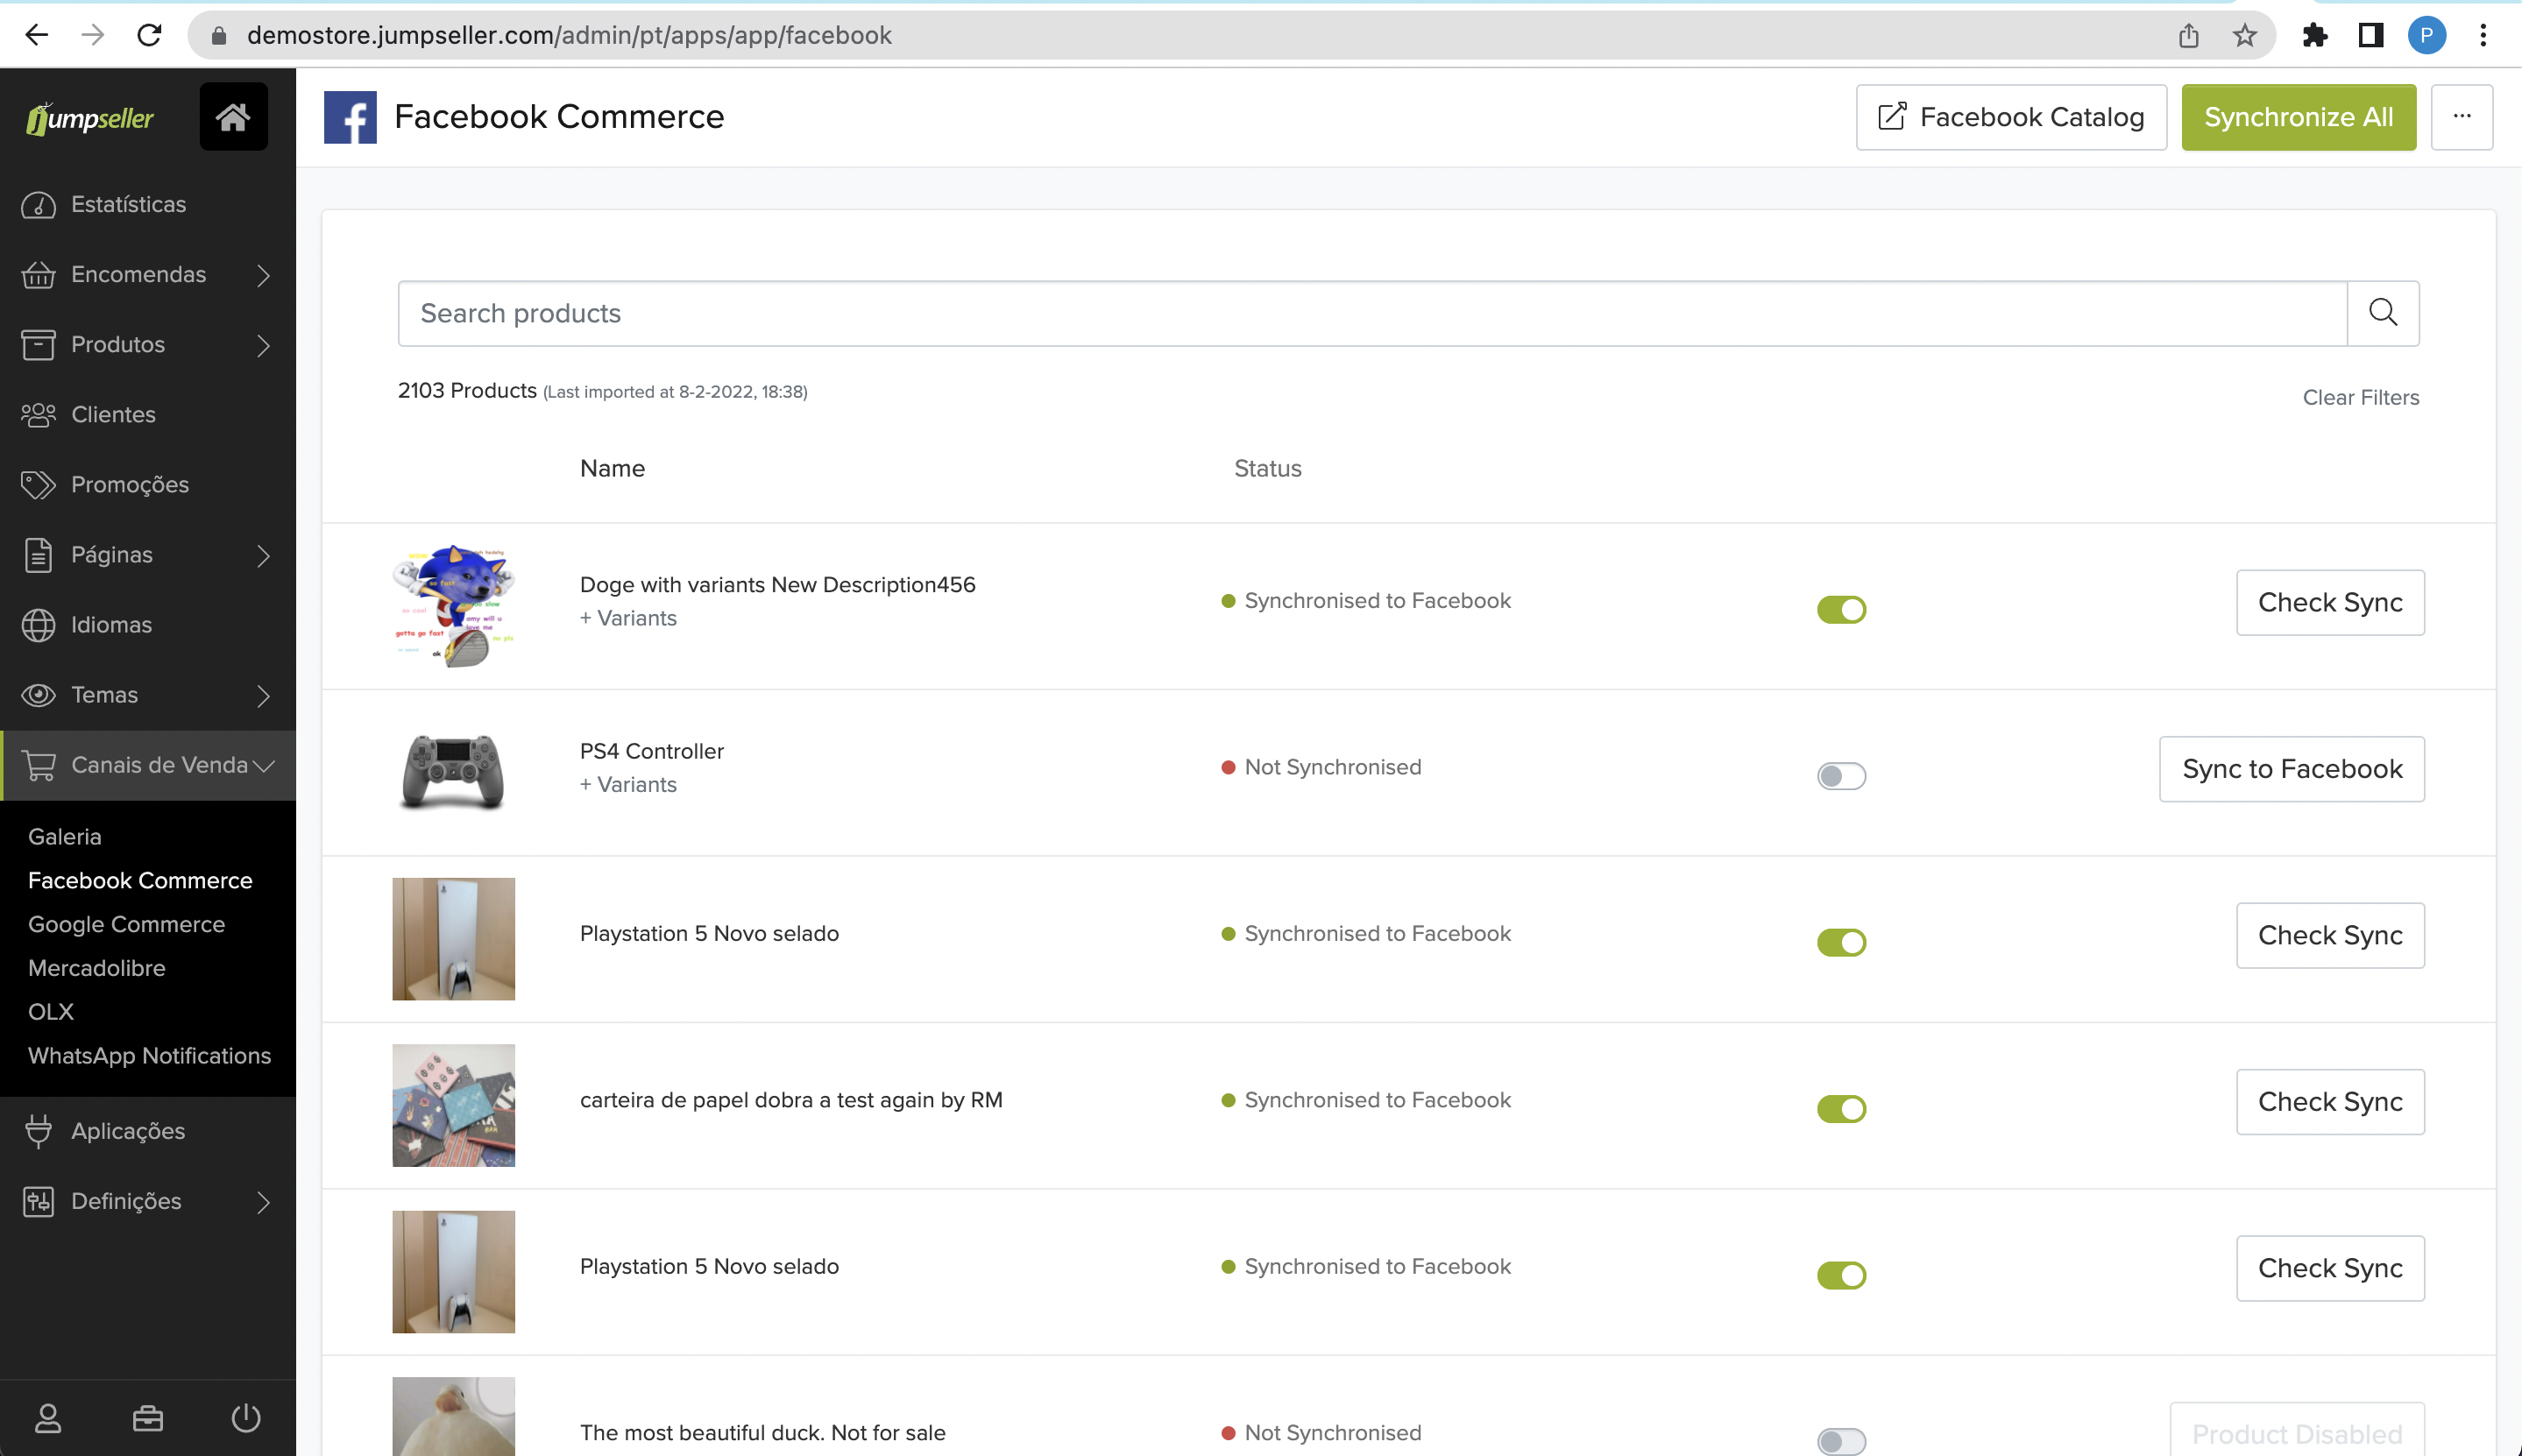Open the three-dots more options button
2522x1456 pixels.
2461,117
